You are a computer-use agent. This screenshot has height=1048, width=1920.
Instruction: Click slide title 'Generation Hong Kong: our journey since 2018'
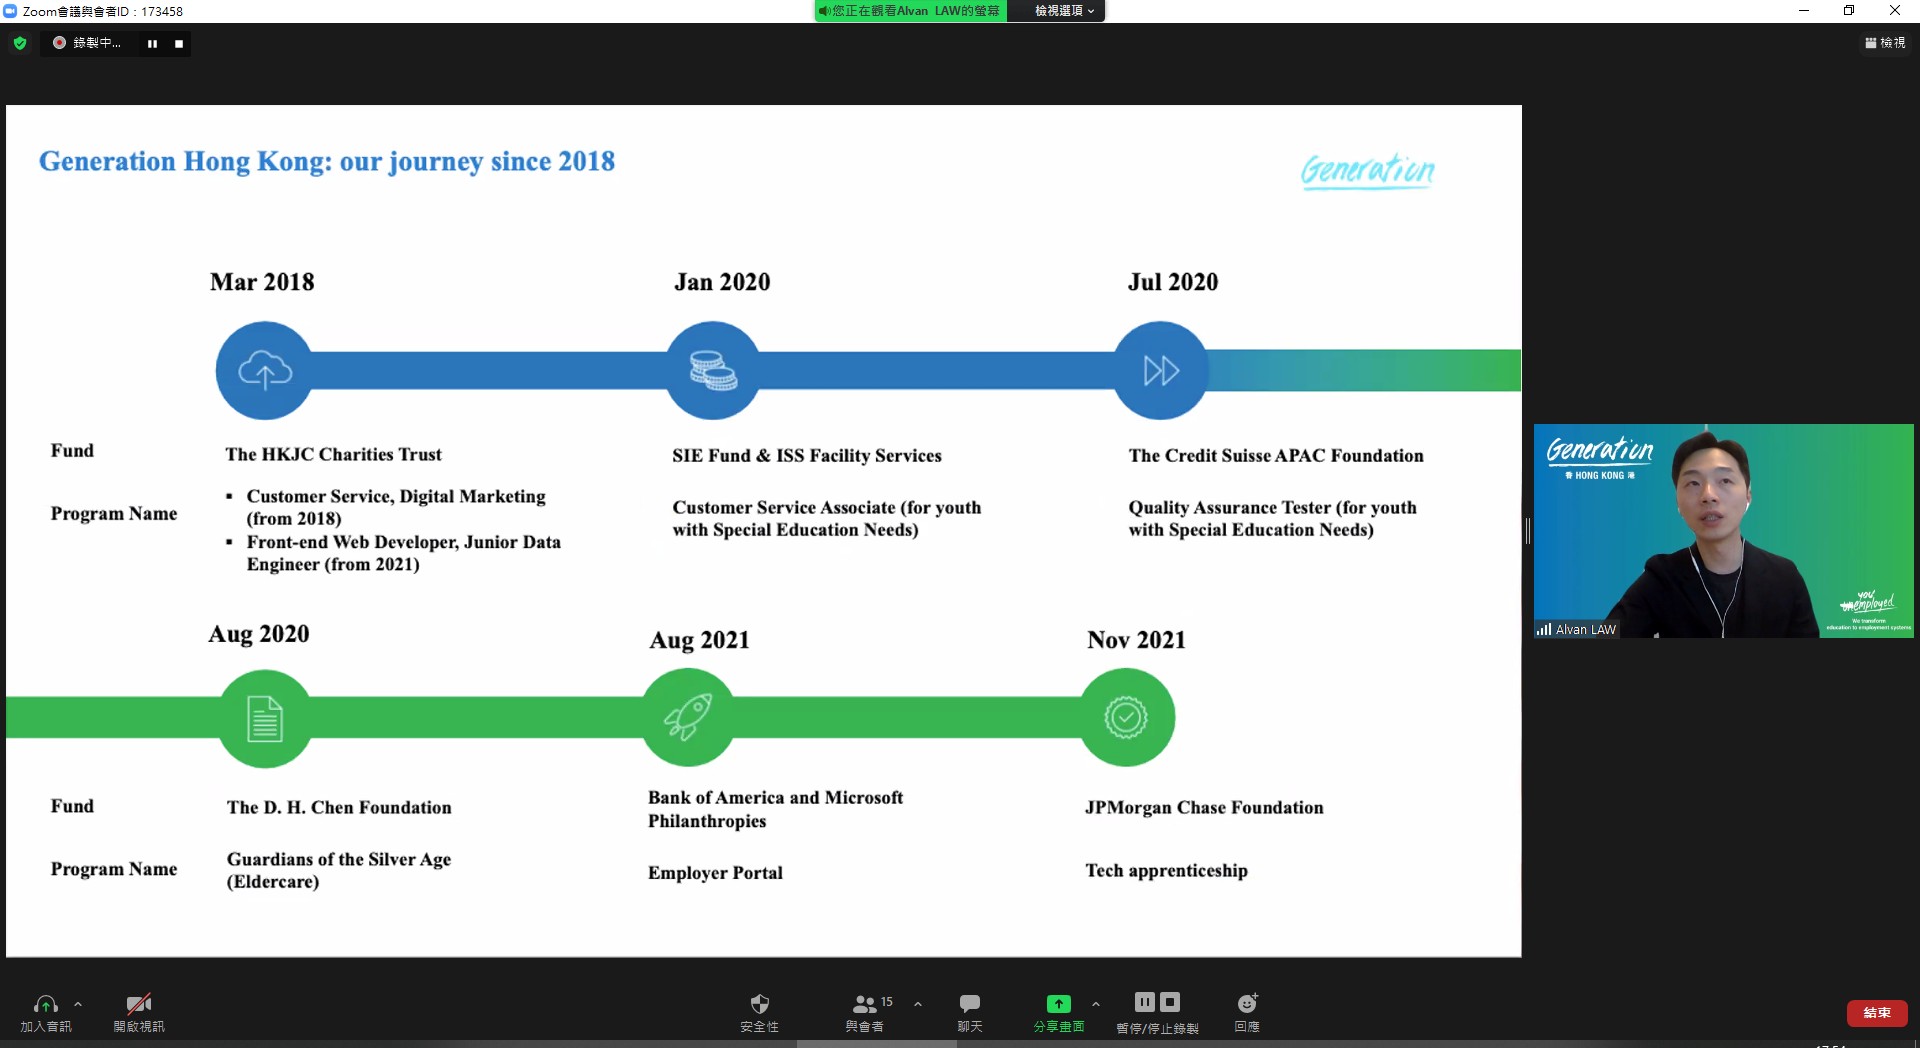point(327,162)
